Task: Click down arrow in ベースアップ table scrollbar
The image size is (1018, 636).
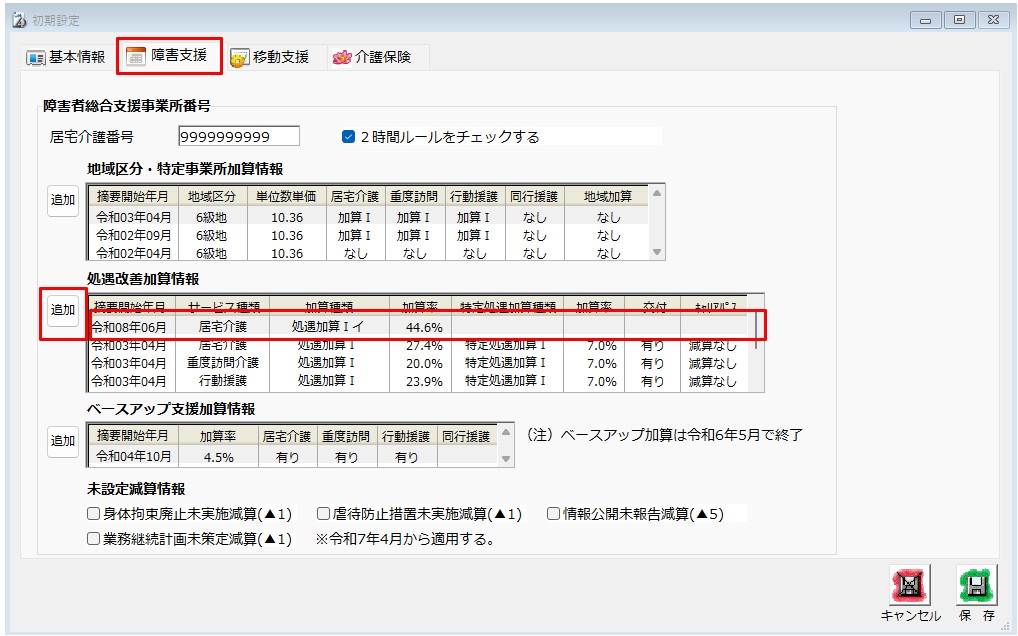Action: [x=506, y=459]
